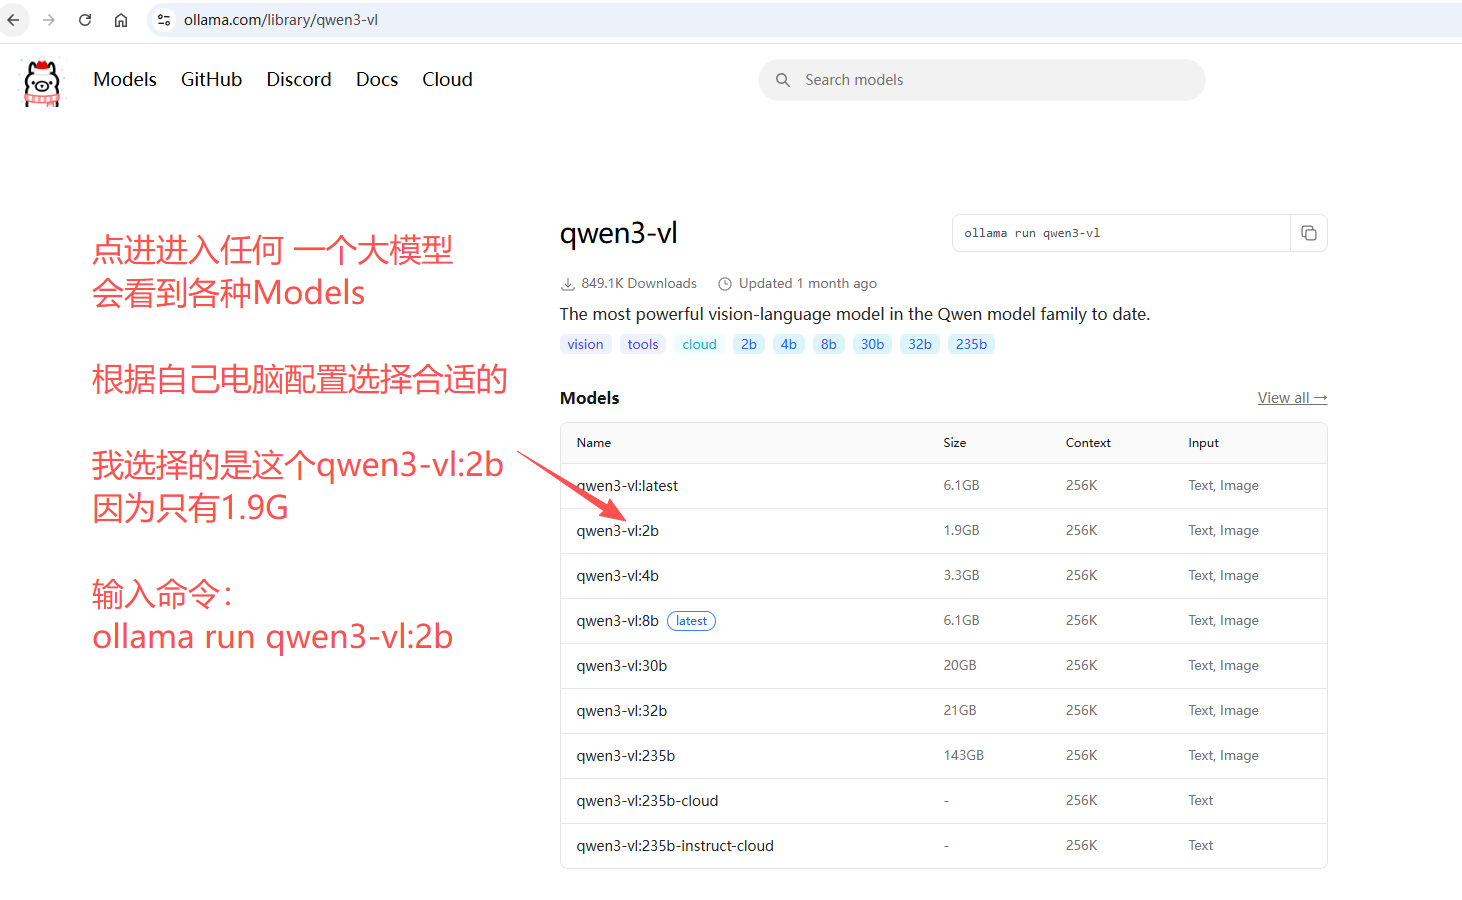Copy the ollama run qwen3-vl command
Image resolution: width=1462 pixels, height=900 pixels.
click(1308, 233)
